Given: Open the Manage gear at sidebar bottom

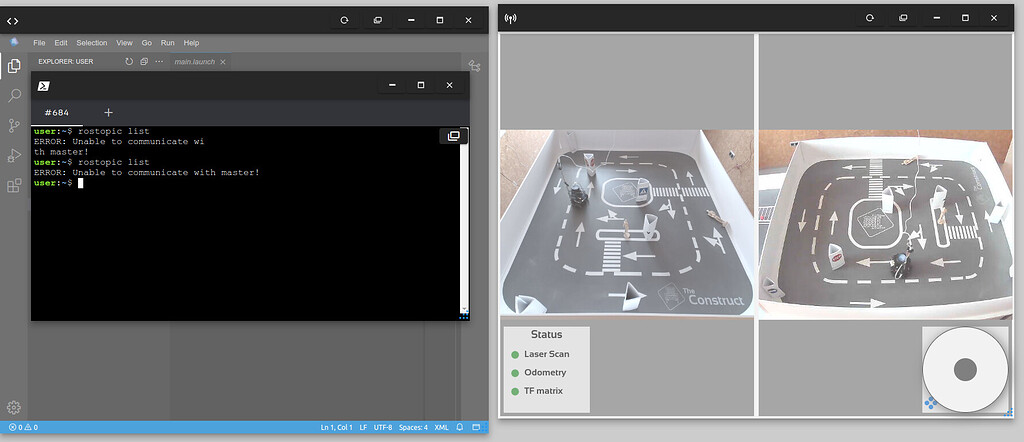Looking at the screenshot, I should (14, 407).
